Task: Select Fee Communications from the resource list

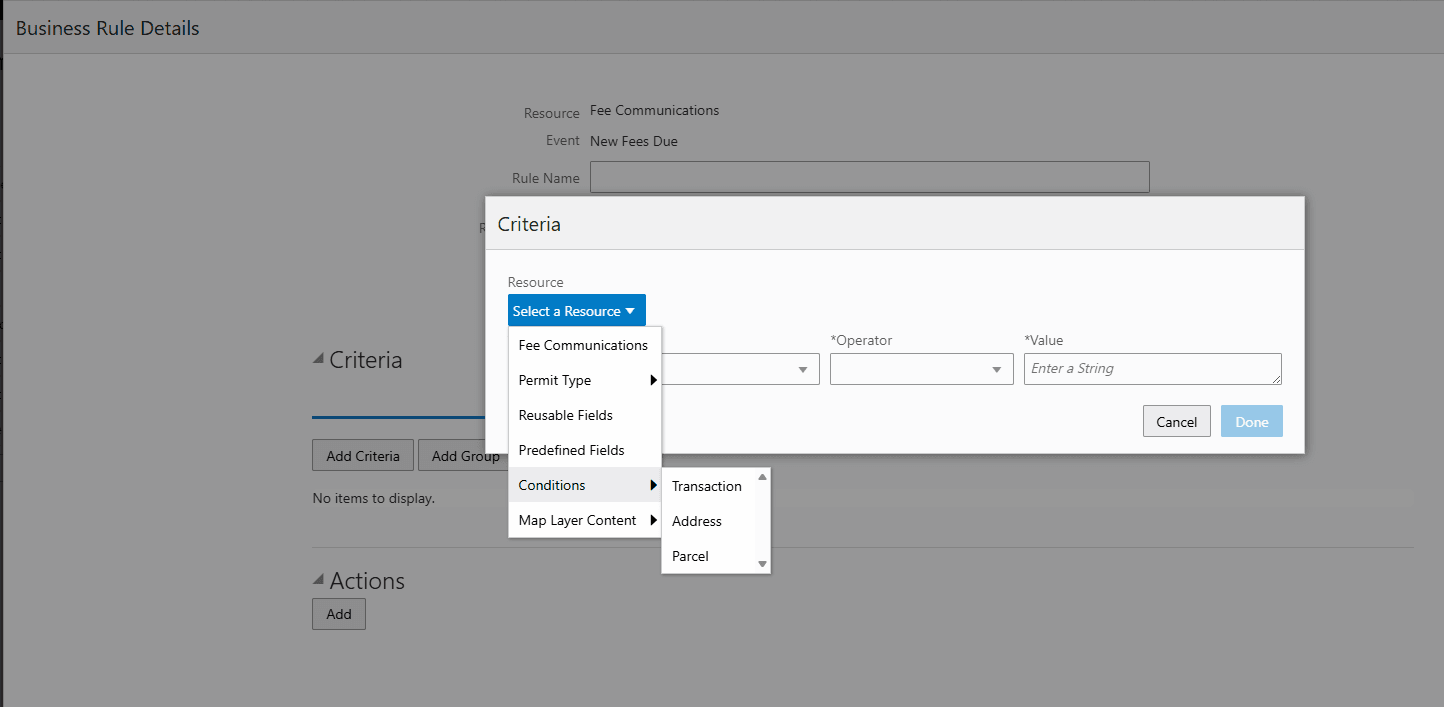Action: click(x=582, y=345)
